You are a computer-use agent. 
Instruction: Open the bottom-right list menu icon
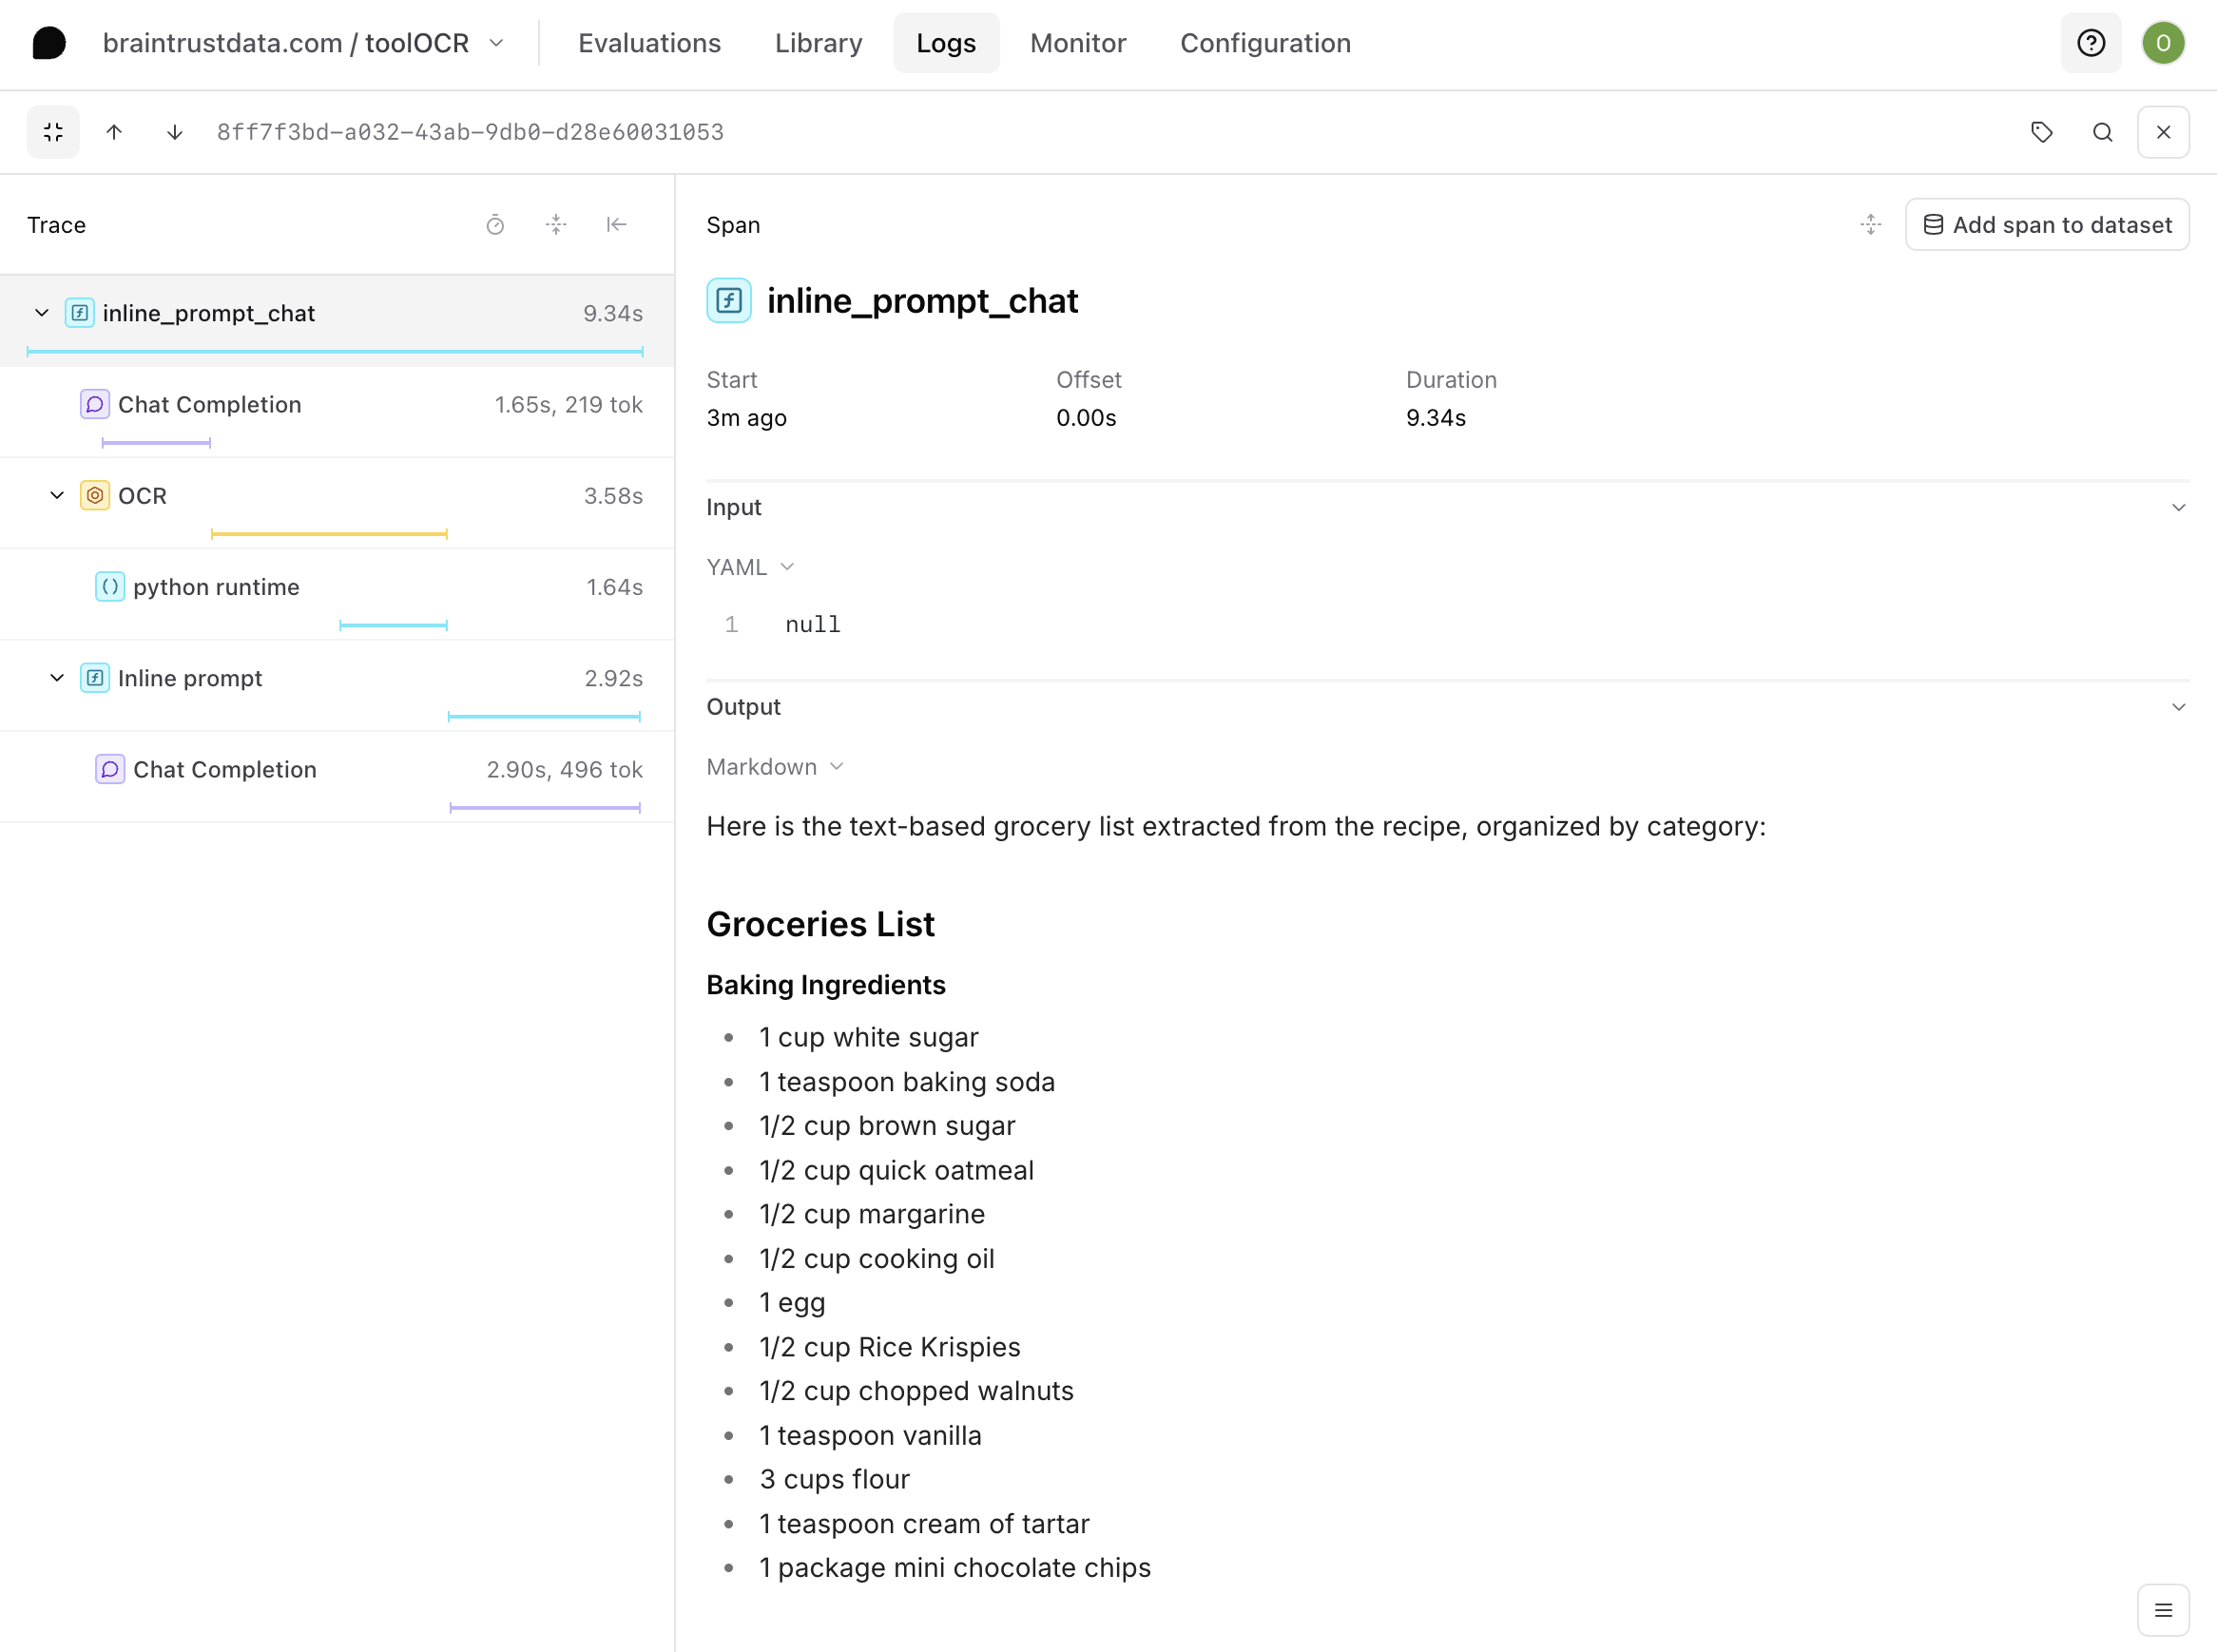point(2162,1610)
